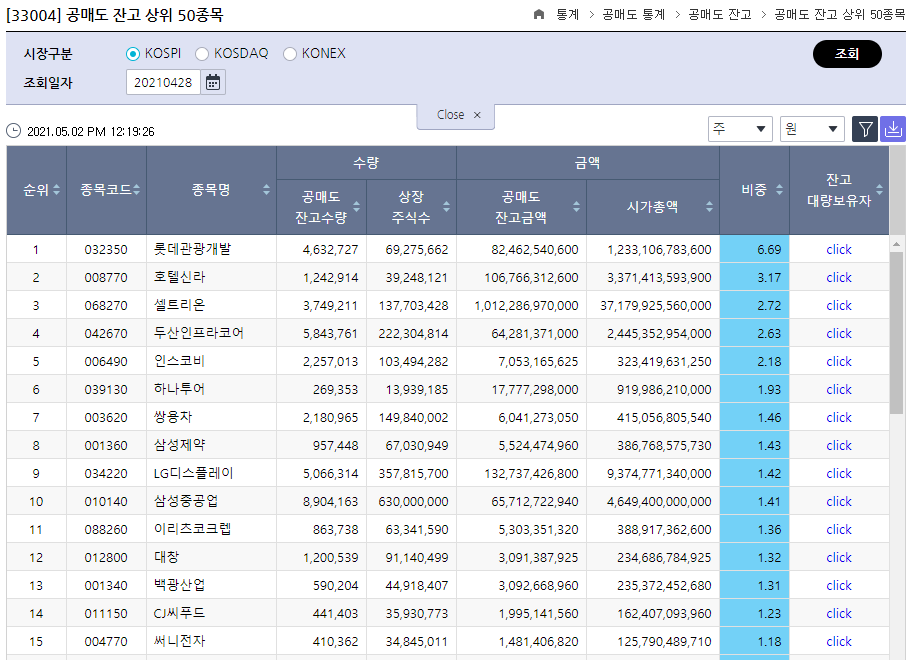Click the link for 하나투어 row
This screenshot has width=913, height=660.
(x=838, y=389)
